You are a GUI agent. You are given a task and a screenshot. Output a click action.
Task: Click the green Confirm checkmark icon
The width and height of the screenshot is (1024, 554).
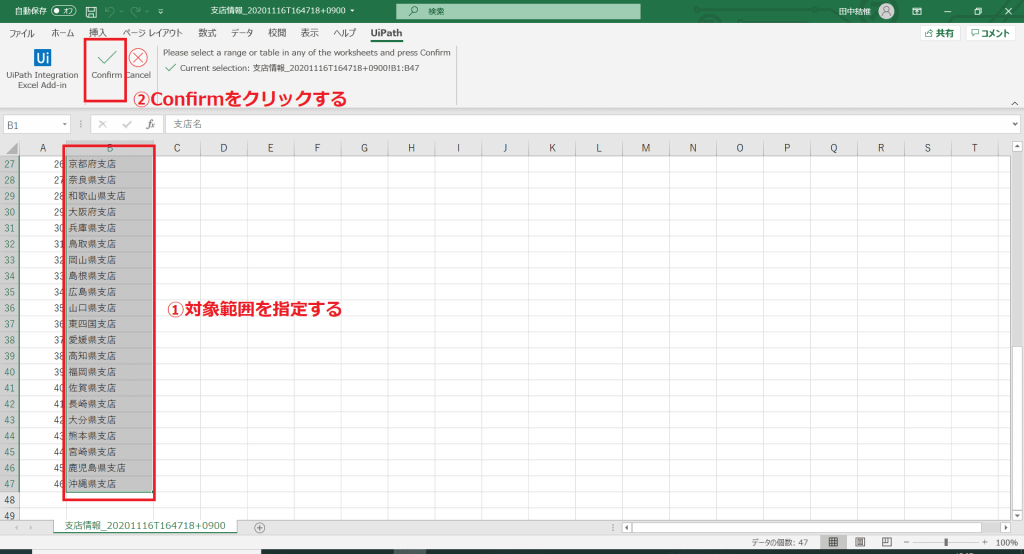point(106,58)
